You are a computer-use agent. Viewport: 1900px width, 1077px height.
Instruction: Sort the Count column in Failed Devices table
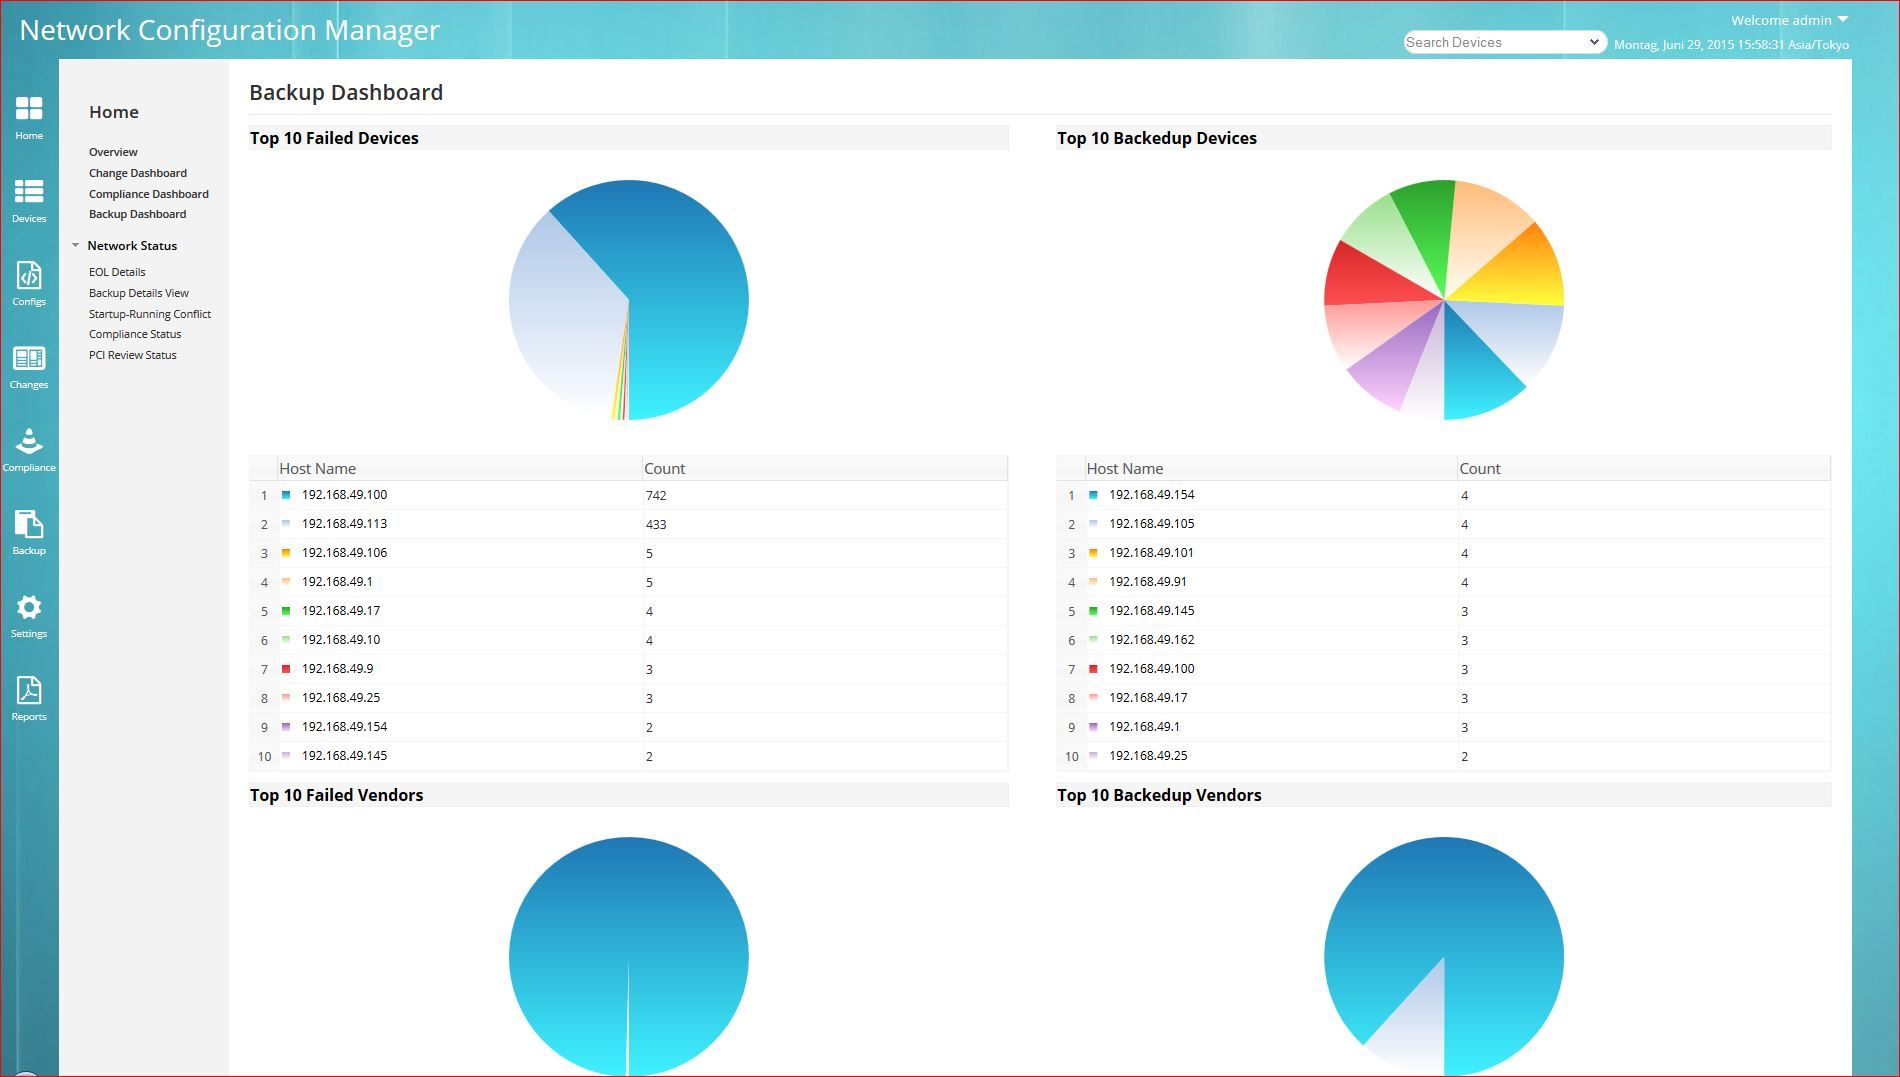663,468
